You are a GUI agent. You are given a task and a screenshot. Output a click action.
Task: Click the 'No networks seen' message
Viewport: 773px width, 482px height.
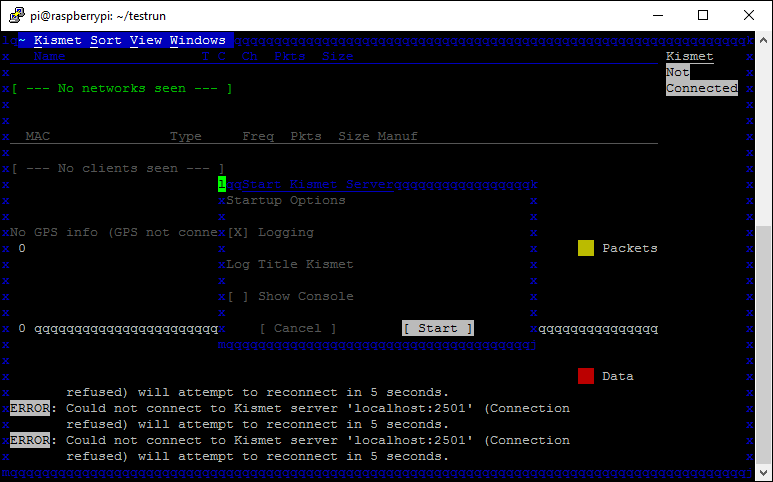[x=122, y=88]
